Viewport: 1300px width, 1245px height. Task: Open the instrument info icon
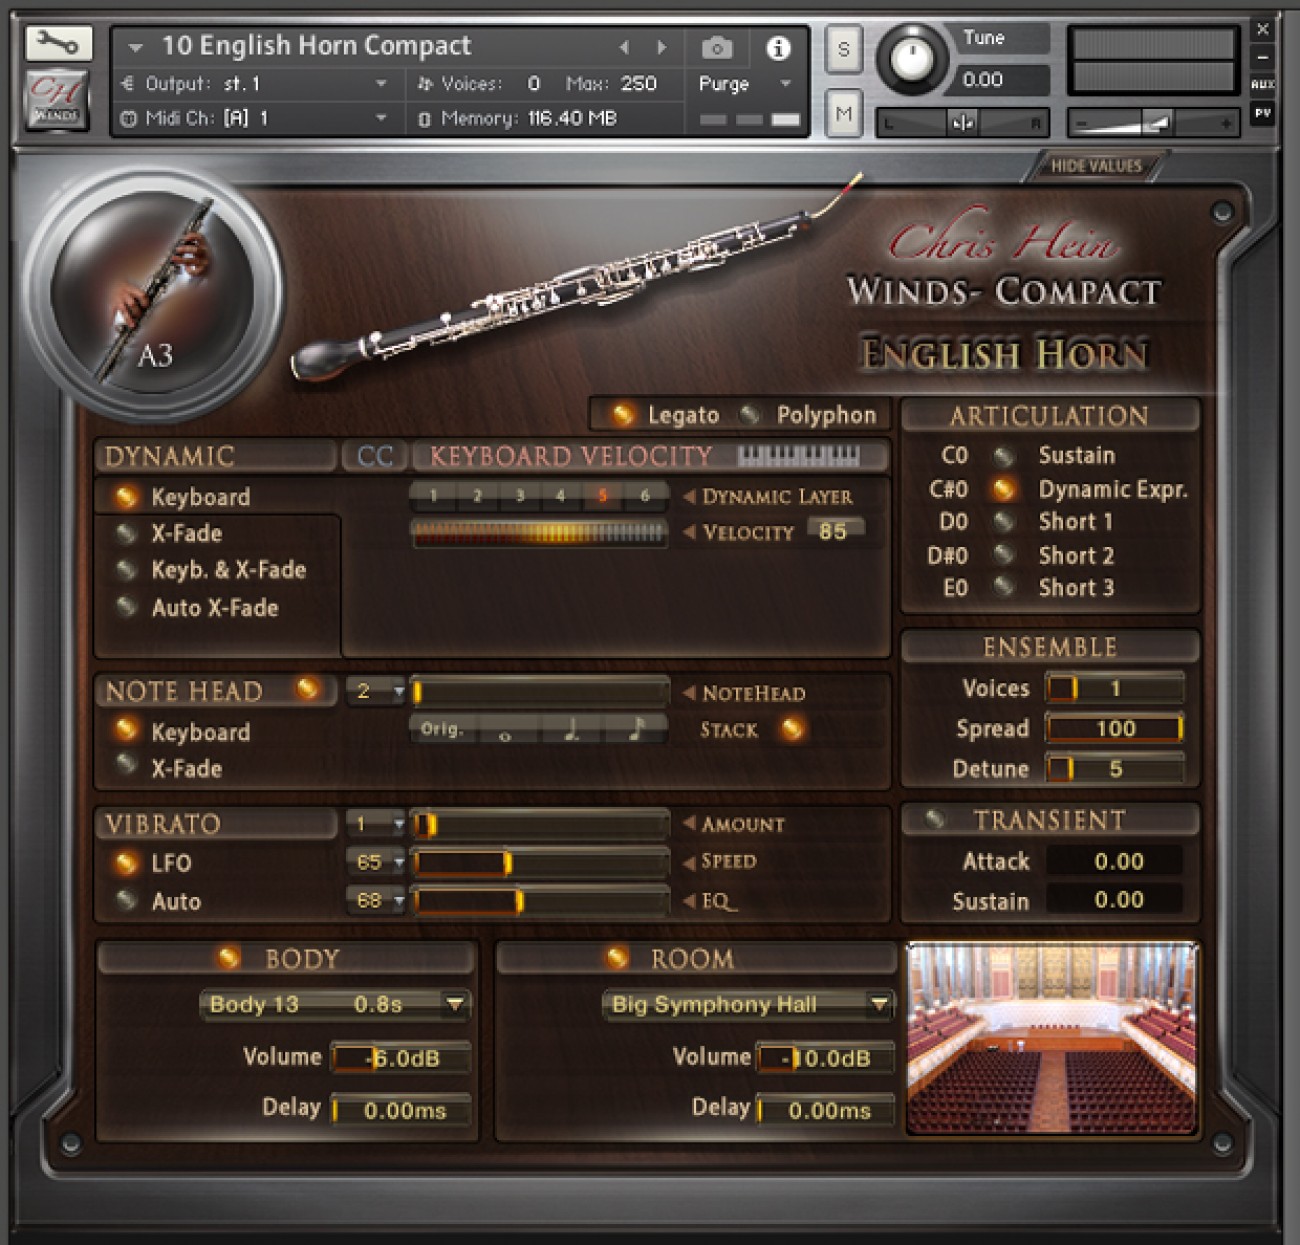tap(777, 48)
